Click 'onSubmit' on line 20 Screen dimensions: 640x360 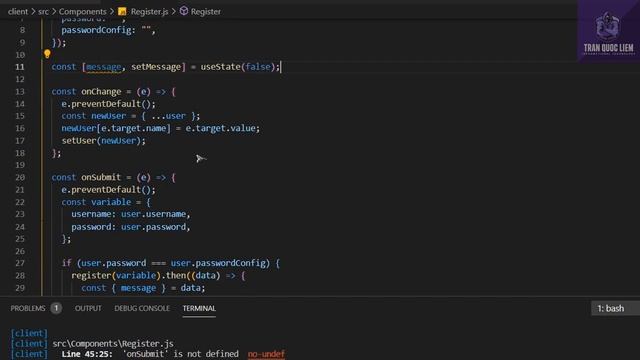pyautogui.click(x=101, y=177)
